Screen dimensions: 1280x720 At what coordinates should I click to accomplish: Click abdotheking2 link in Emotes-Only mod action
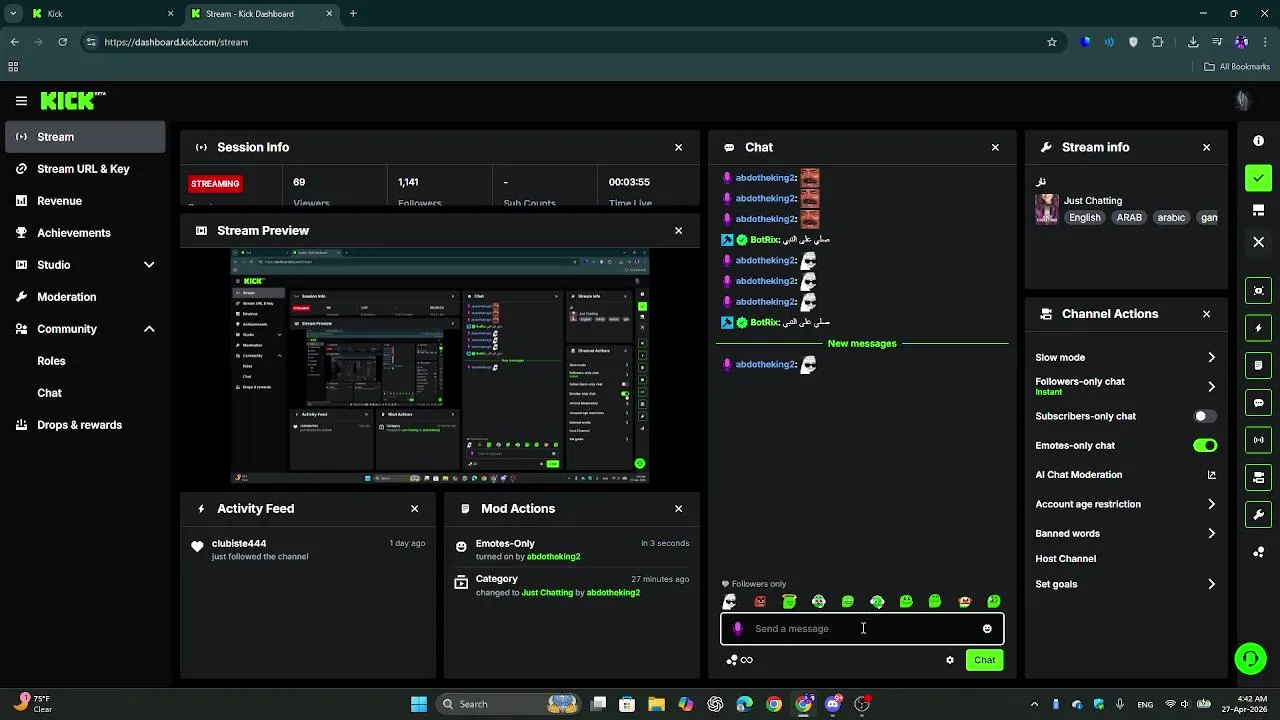click(553, 557)
